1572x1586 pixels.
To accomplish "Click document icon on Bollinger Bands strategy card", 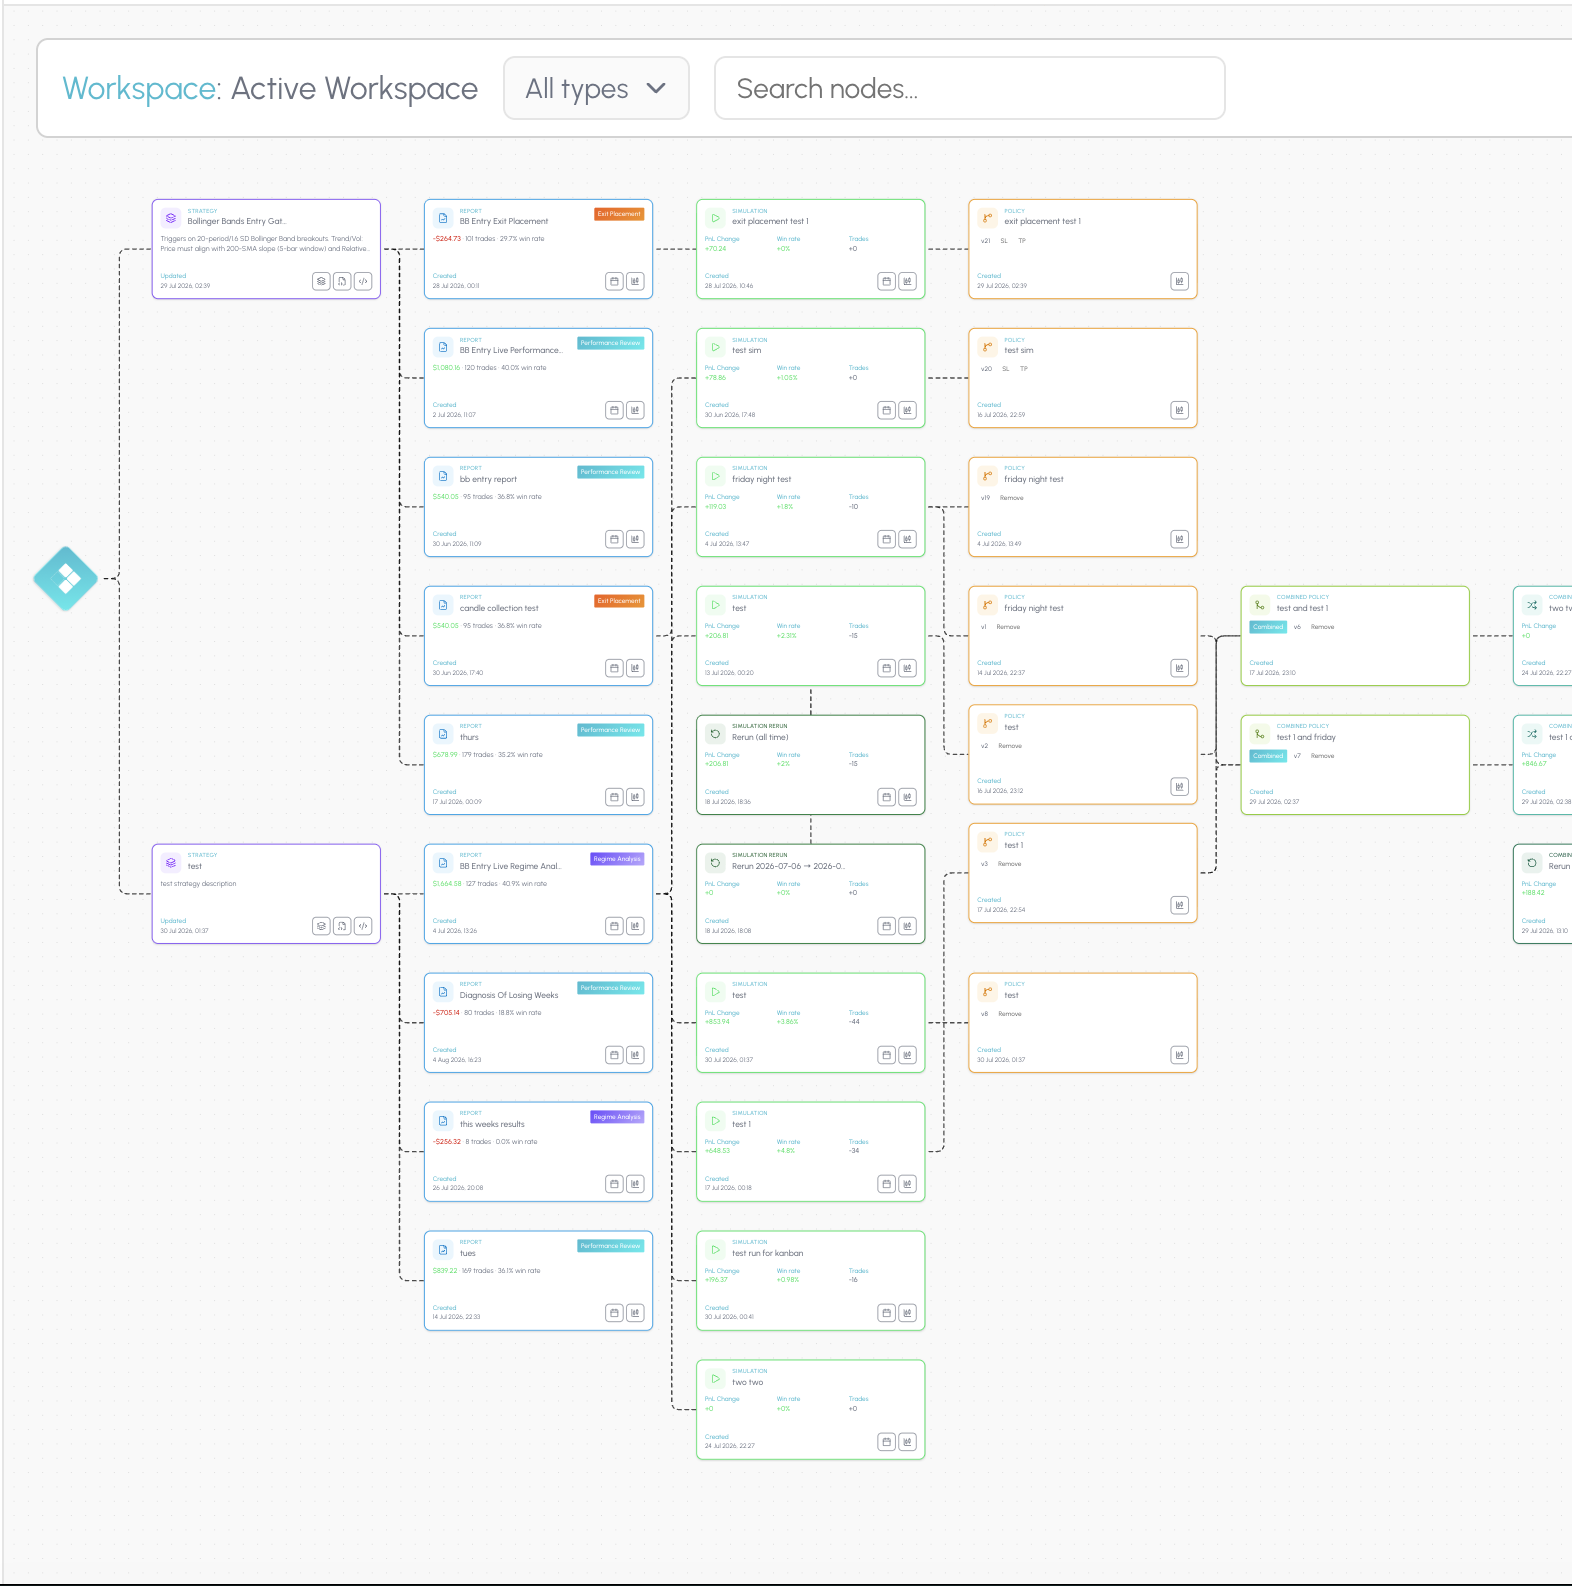I will click(342, 281).
